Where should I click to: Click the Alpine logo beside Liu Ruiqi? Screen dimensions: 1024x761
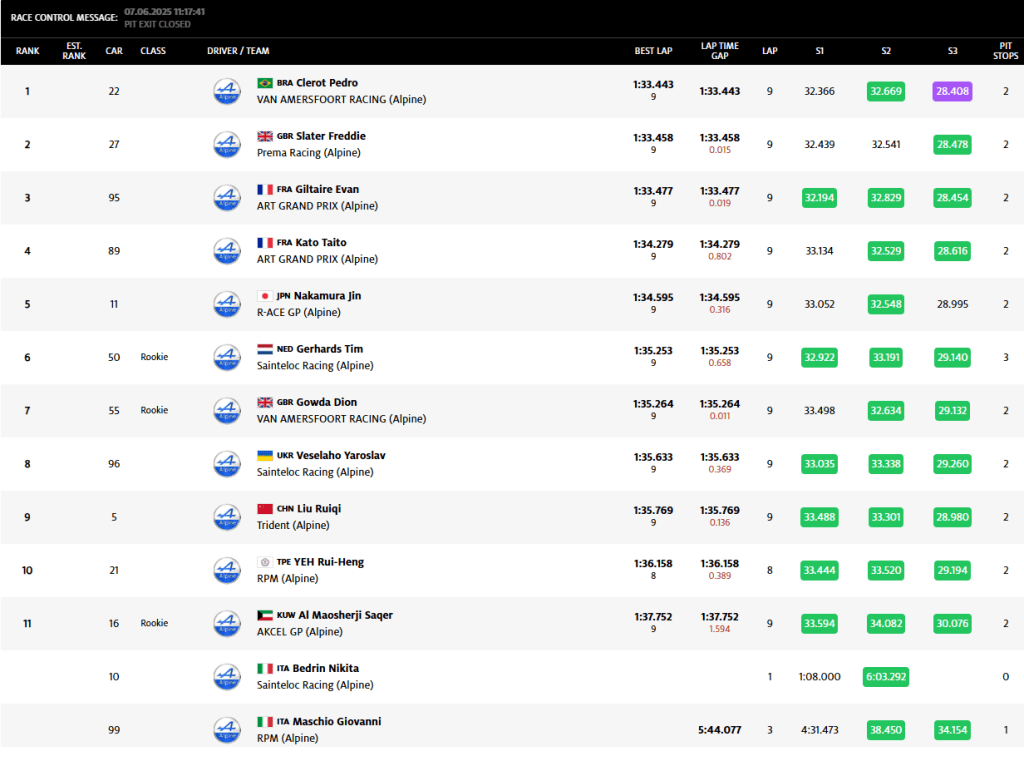tap(227, 517)
